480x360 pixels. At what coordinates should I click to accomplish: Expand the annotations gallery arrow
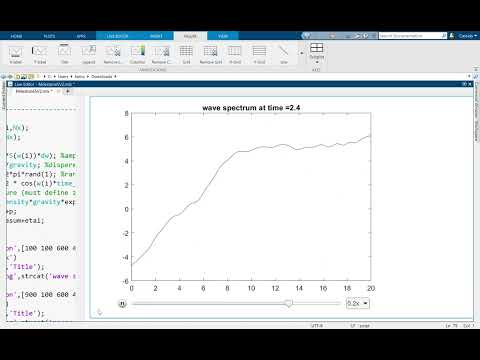[x=302, y=53]
